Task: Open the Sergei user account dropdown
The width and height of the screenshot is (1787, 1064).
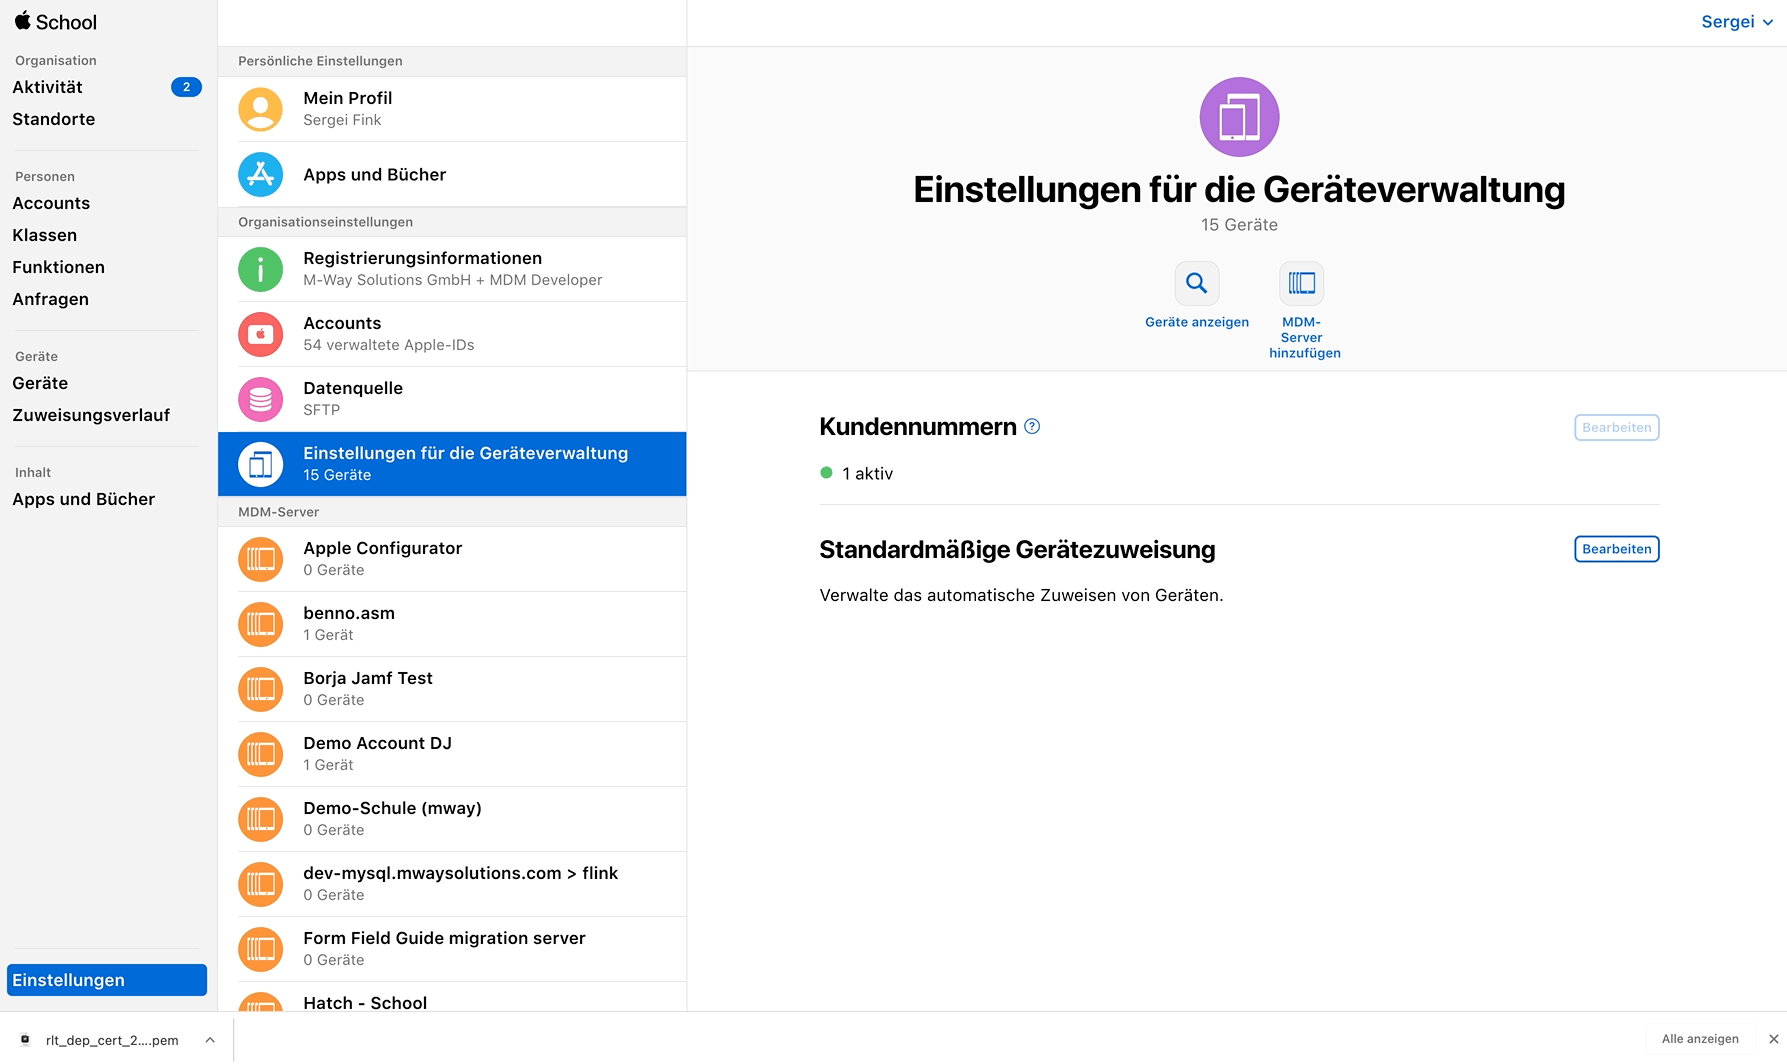Action: pos(1737,22)
